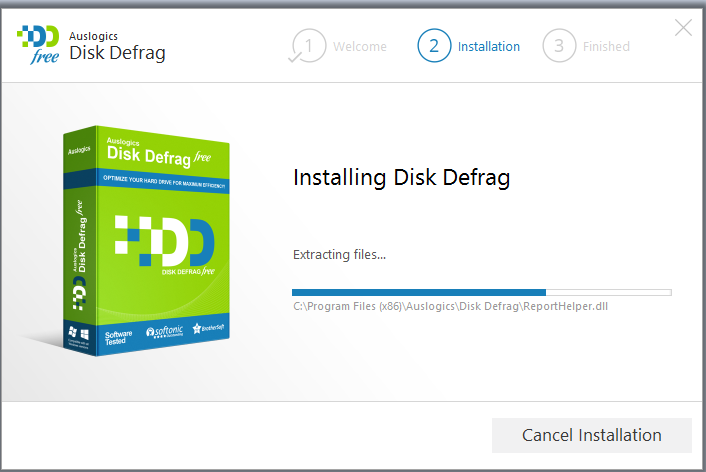Click the Installing Disk Defrag heading
This screenshot has height=472, width=706.
coord(401,178)
